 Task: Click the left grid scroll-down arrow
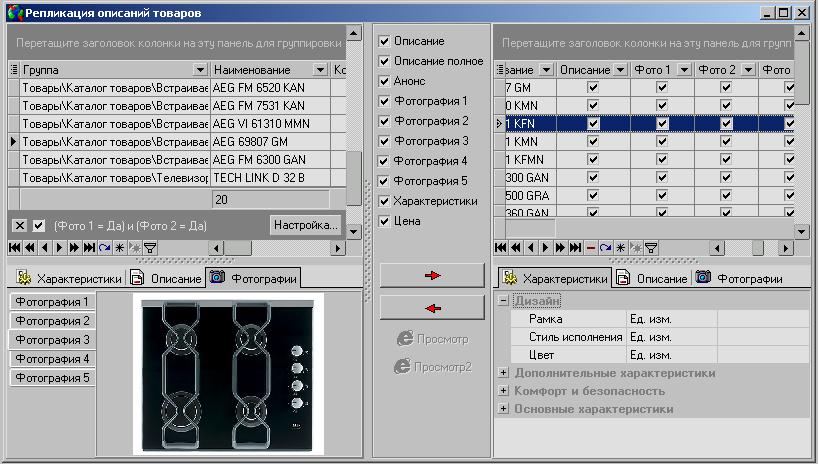[x=354, y=231]
